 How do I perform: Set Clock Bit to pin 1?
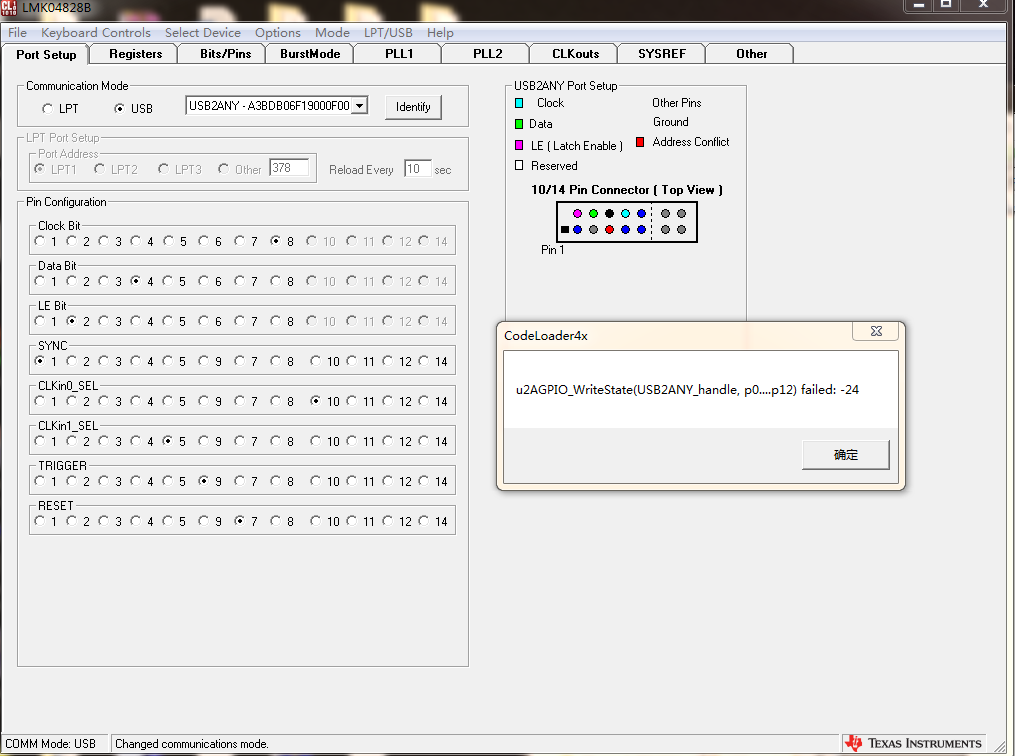point(40,241)
